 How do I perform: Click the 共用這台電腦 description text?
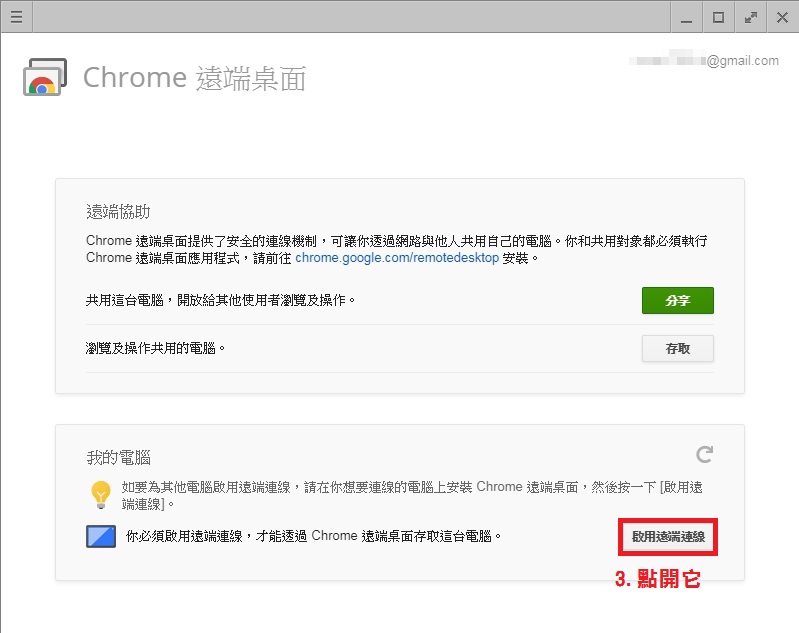click(221, 299)
